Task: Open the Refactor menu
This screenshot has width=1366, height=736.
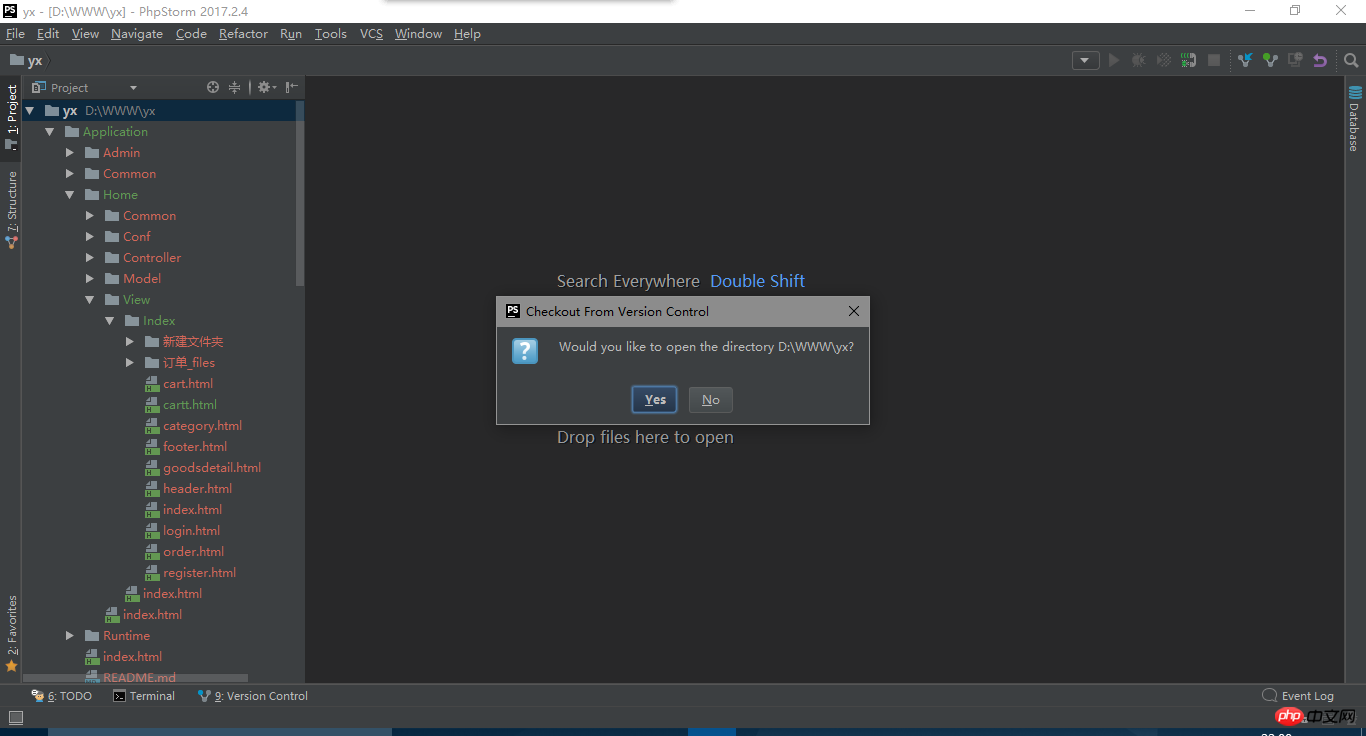Action: pyautogui.click(x=243, y=33)
